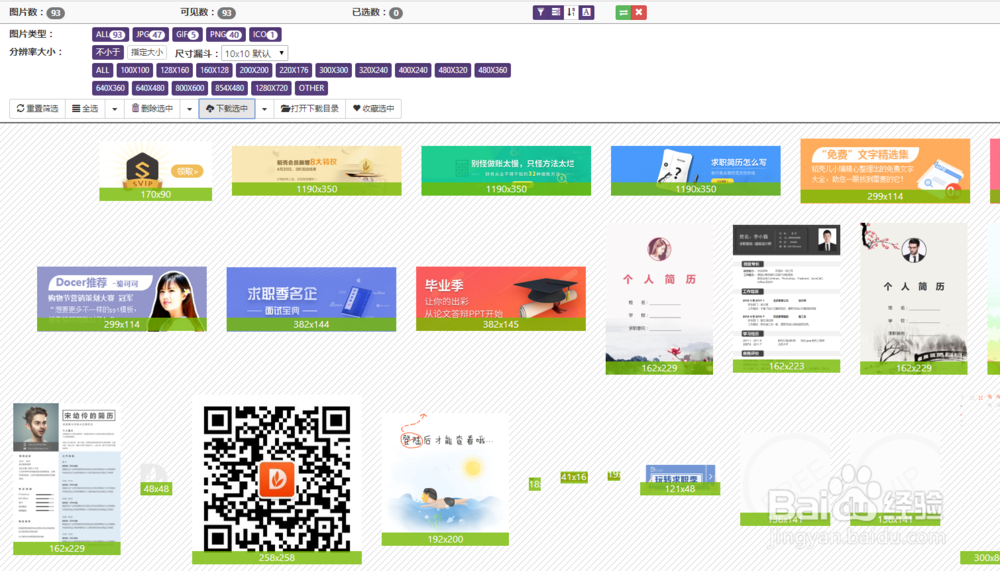This screenshot has height=571, width=1000.
Task: Select the 不小于 resolution mode
Action: (x=108, y=52)
